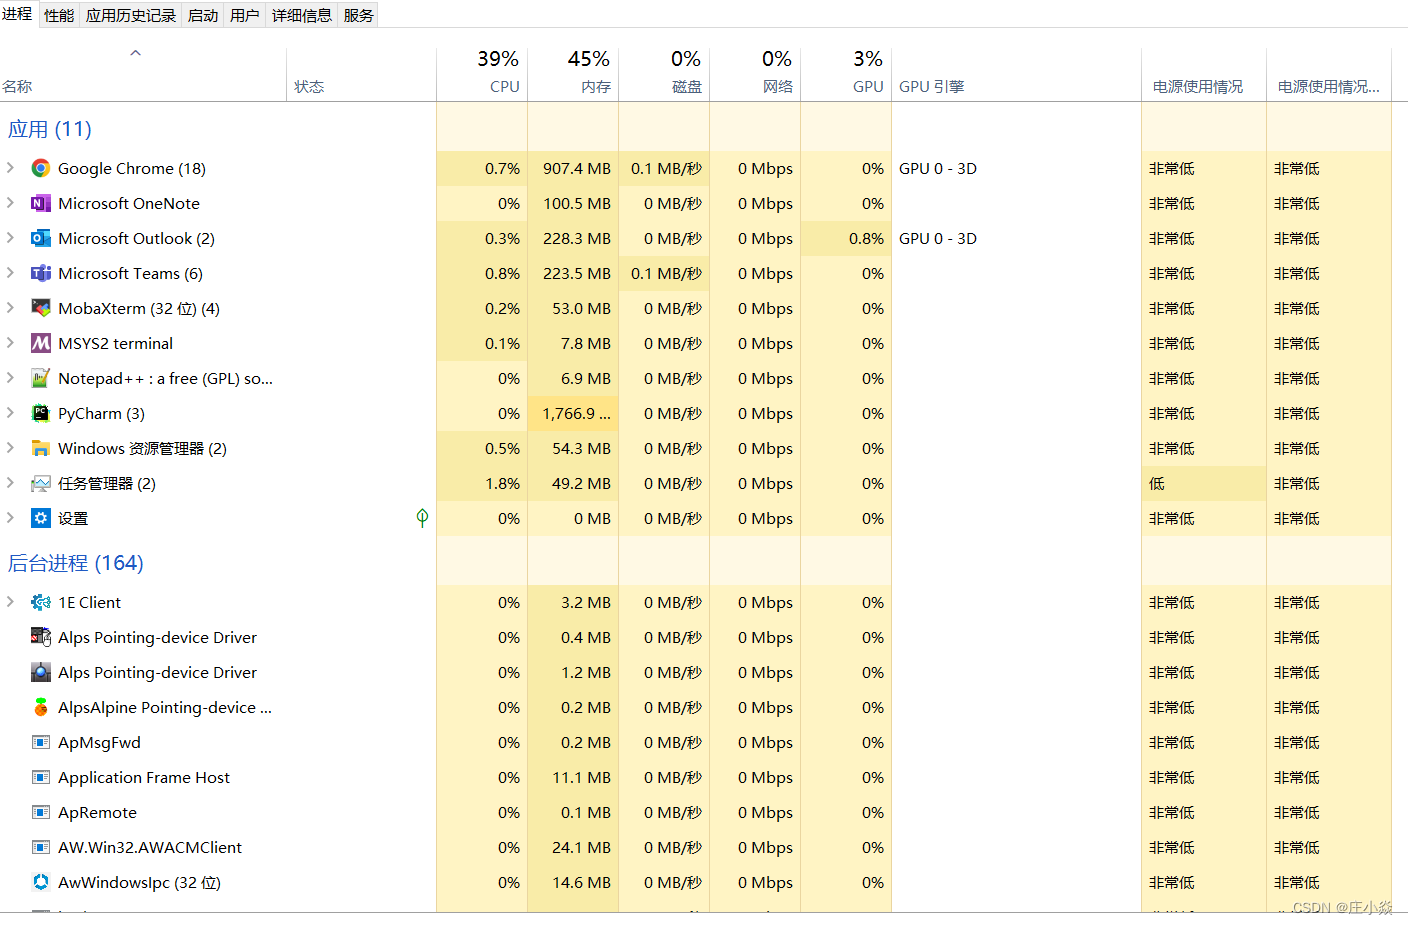The image size is (1408, 925).
Task: Expand Microsoft OneNote process group
Action: (10, 203)
